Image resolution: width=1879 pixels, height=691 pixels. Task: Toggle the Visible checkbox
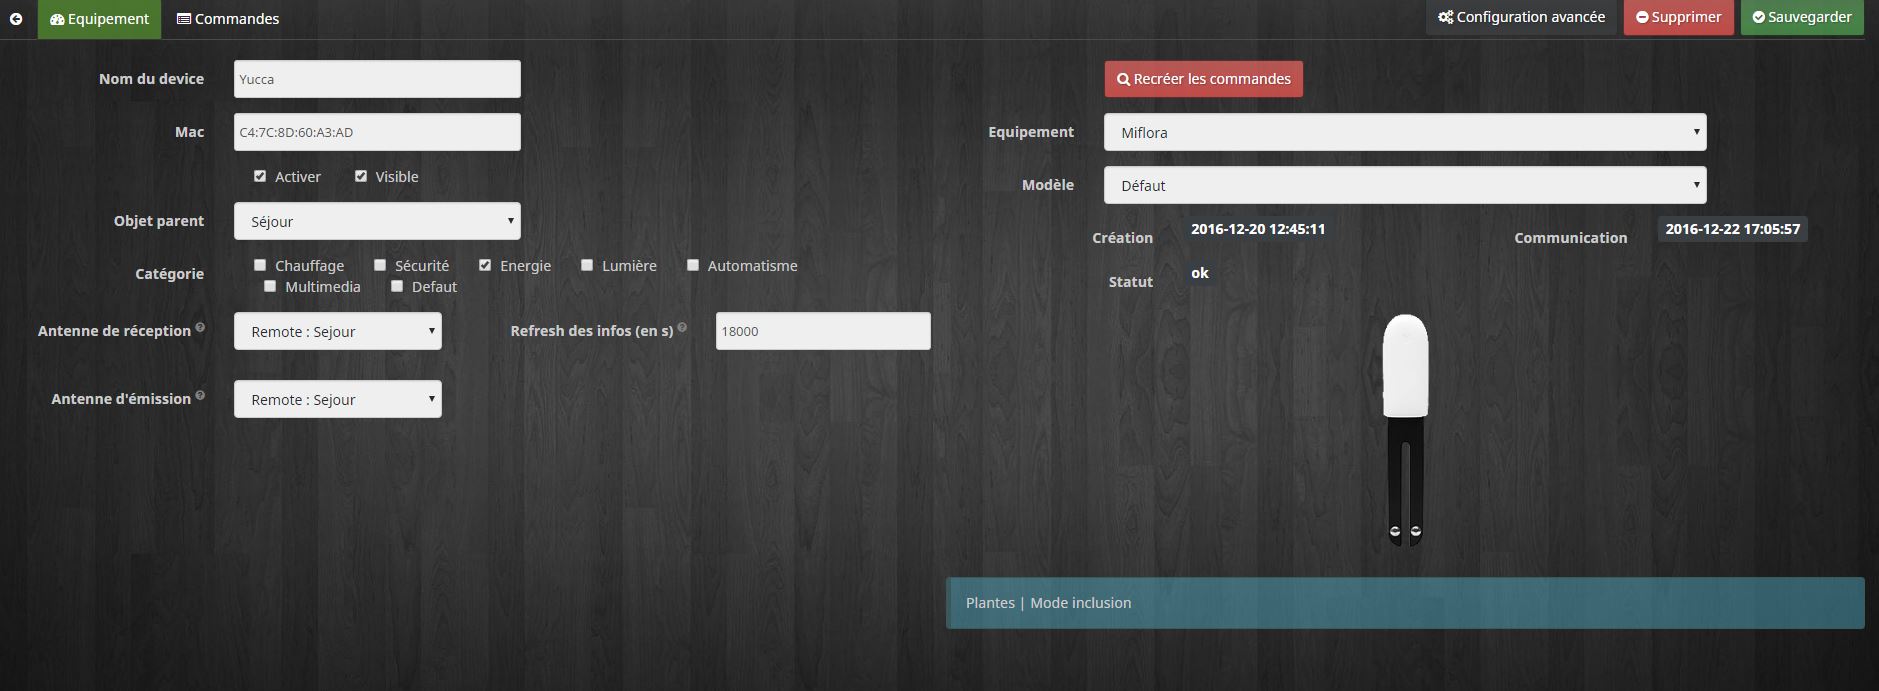[361, 176]
